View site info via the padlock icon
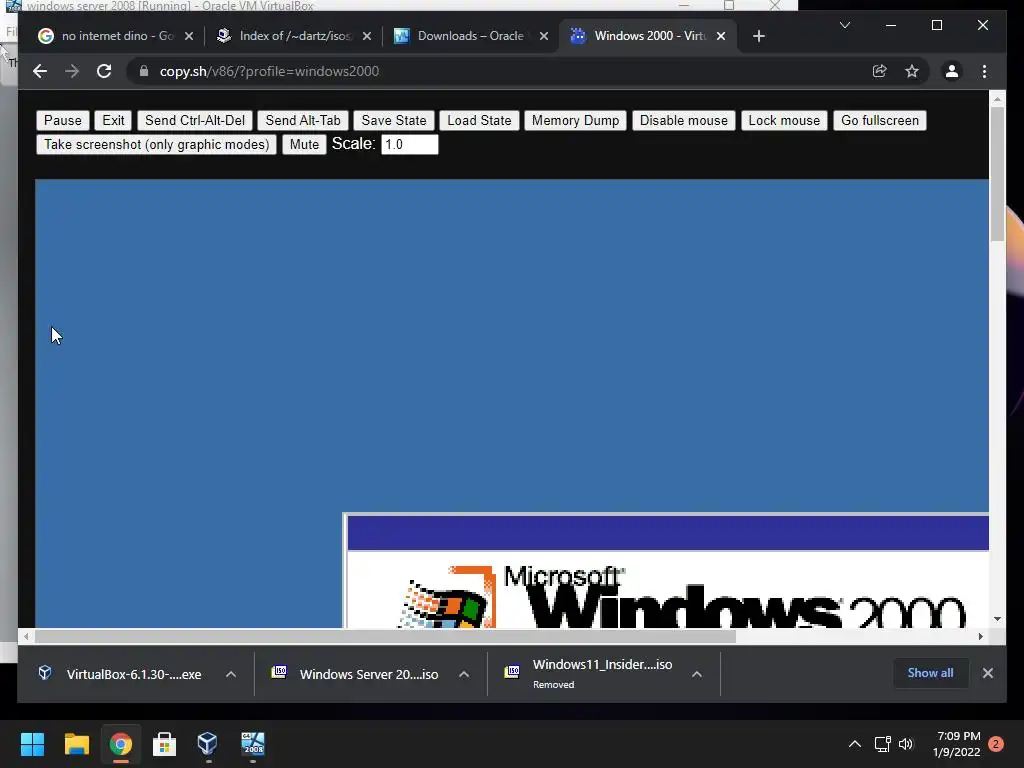 coord(144,71)
